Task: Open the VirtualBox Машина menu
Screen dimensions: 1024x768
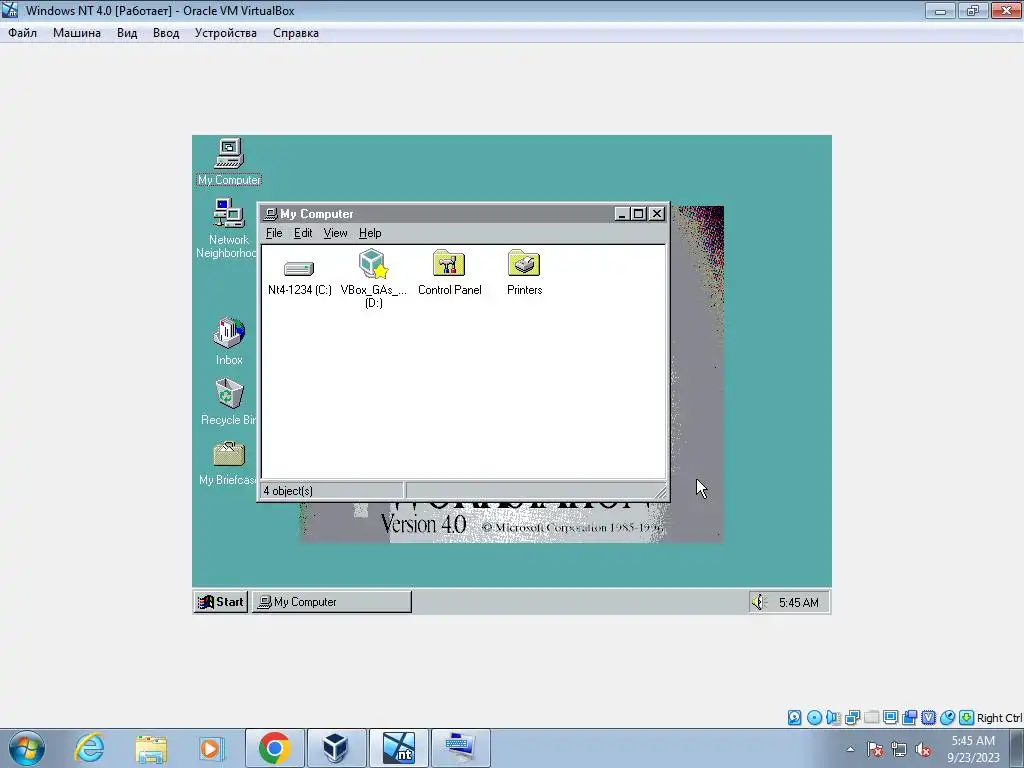Action: [x=76, y=33]
